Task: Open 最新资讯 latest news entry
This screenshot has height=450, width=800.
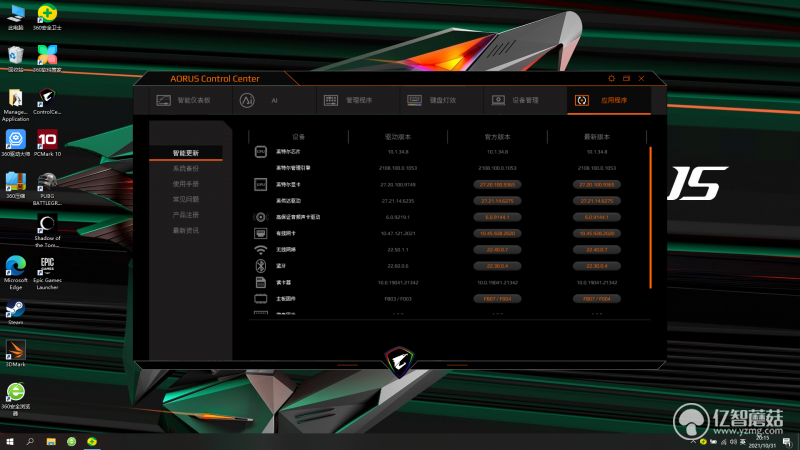Action: click(186, 231)
